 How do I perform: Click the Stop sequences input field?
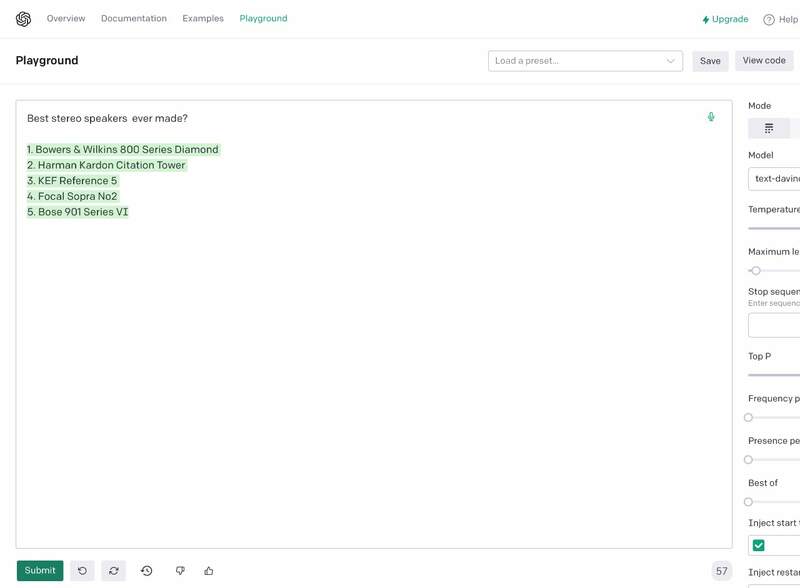pos(774,325)
